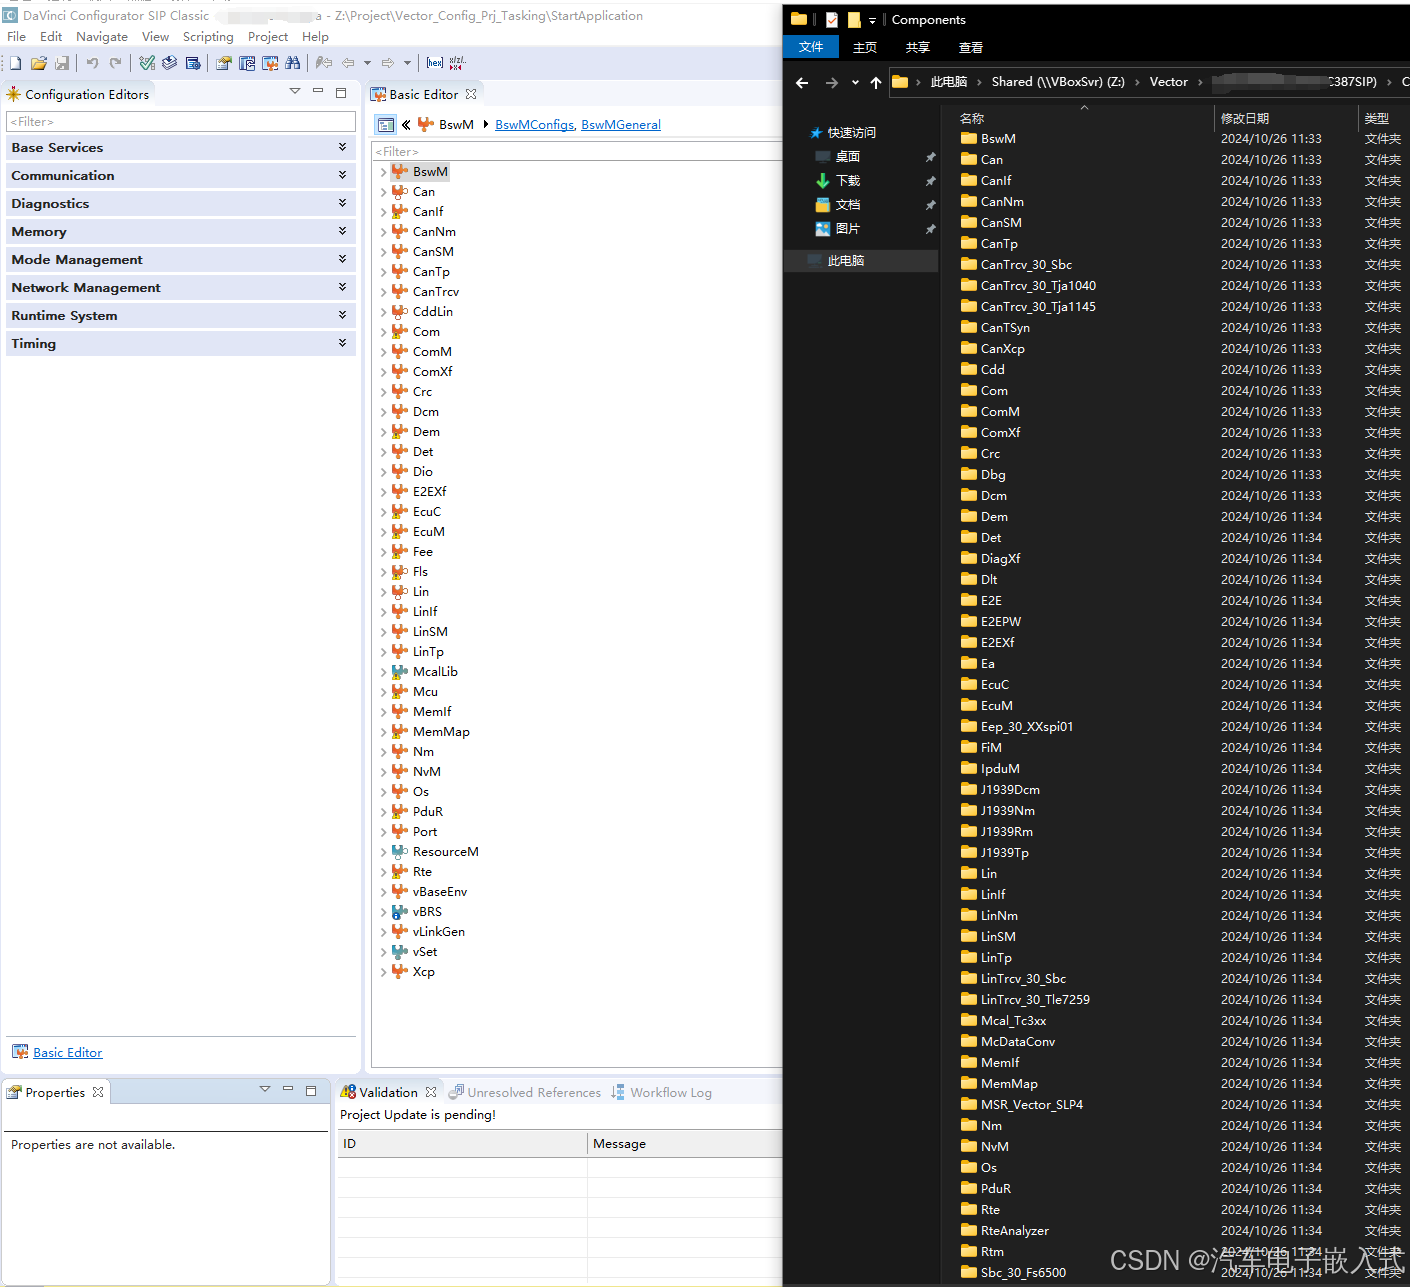This screenshot has width=1410, height=1287.
Task: Open the Scripting menu
Action: [x=208, y=37]
